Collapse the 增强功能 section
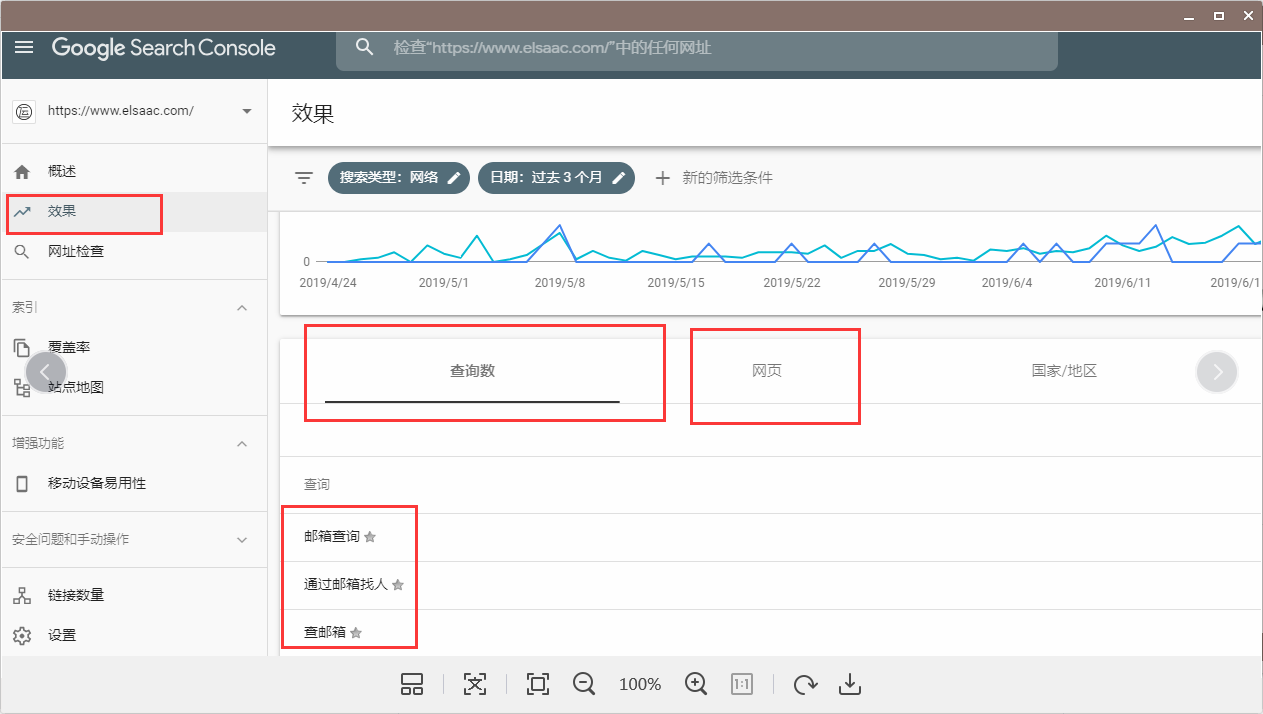 tap(241, 444)
